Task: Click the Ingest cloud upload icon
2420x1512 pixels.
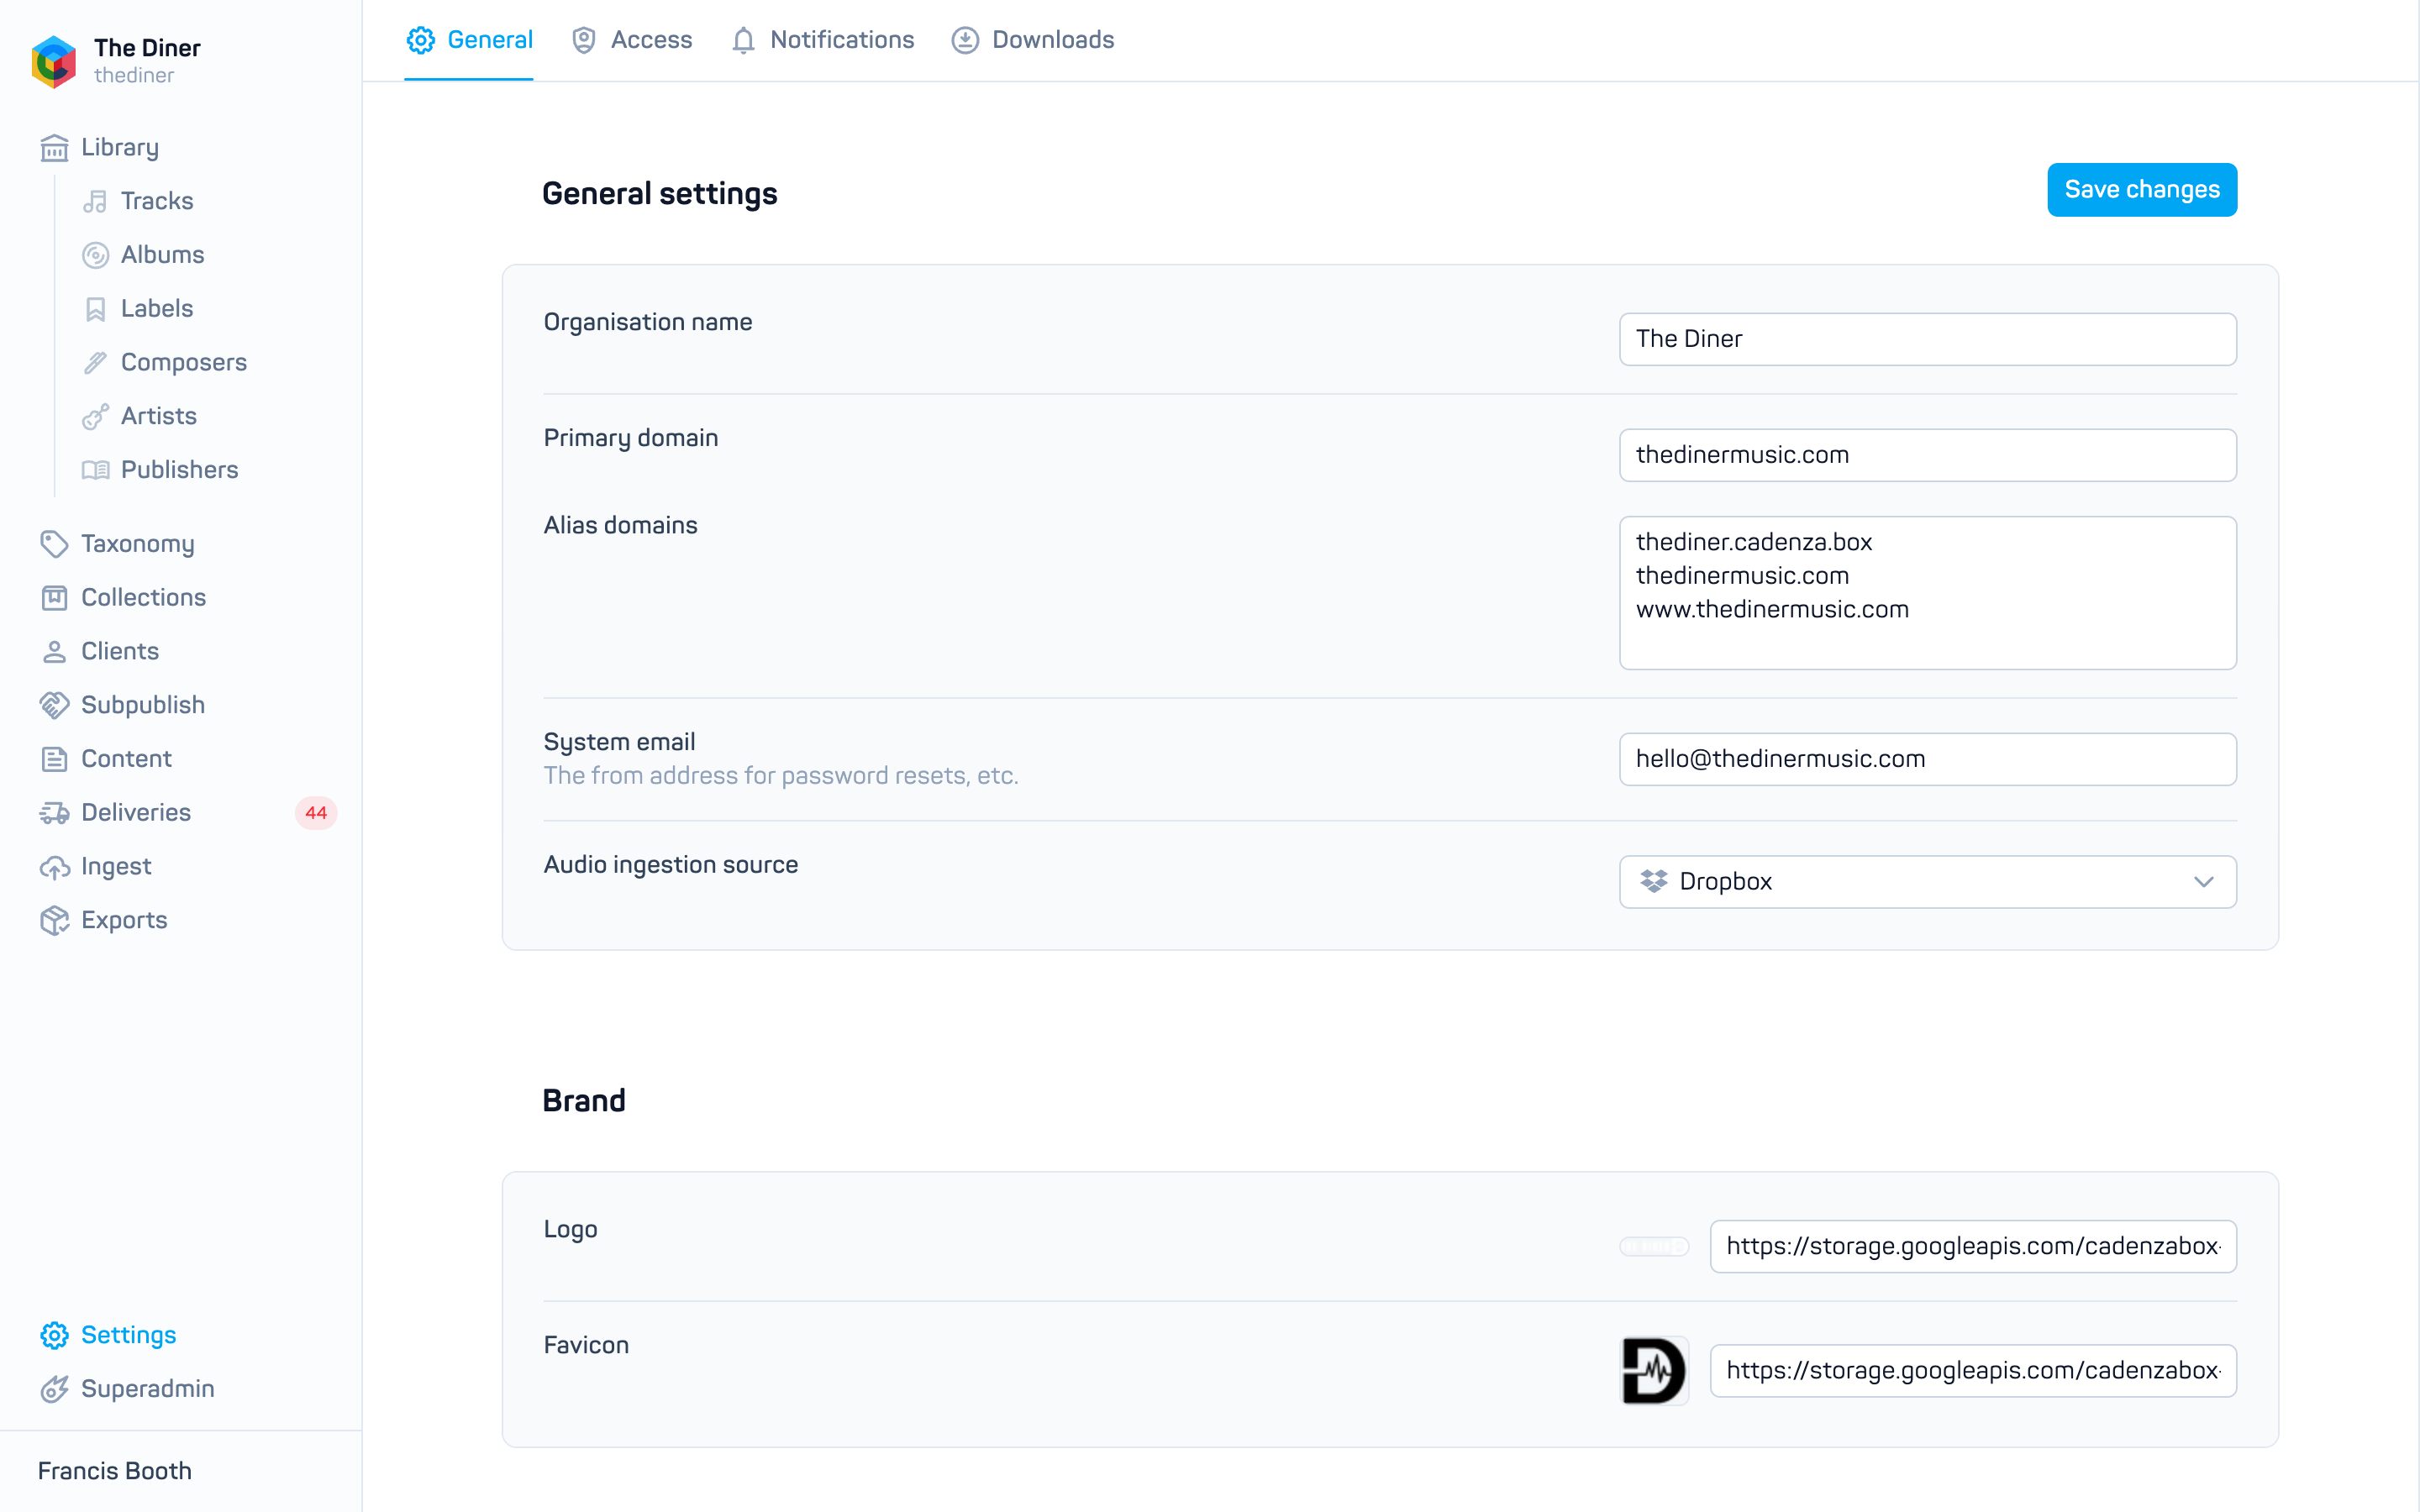Action: [x=54, y=867]
